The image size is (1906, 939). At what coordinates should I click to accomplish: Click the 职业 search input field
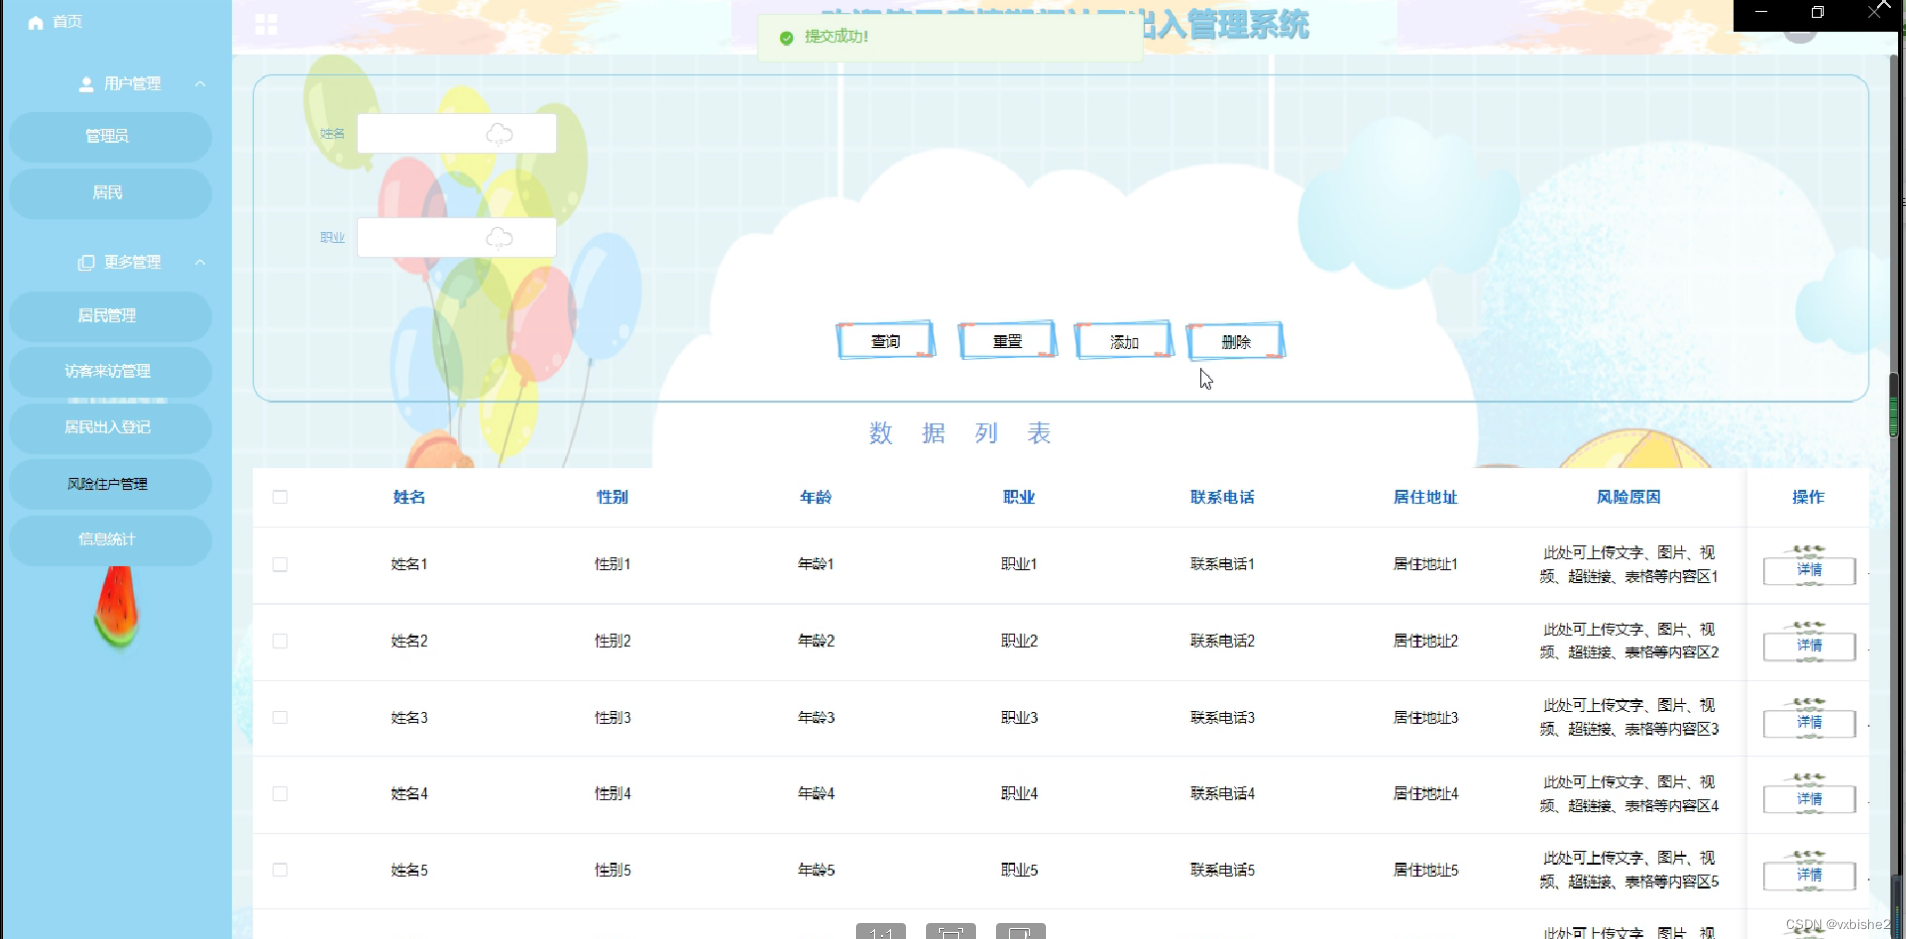click(x=457, y=237)
